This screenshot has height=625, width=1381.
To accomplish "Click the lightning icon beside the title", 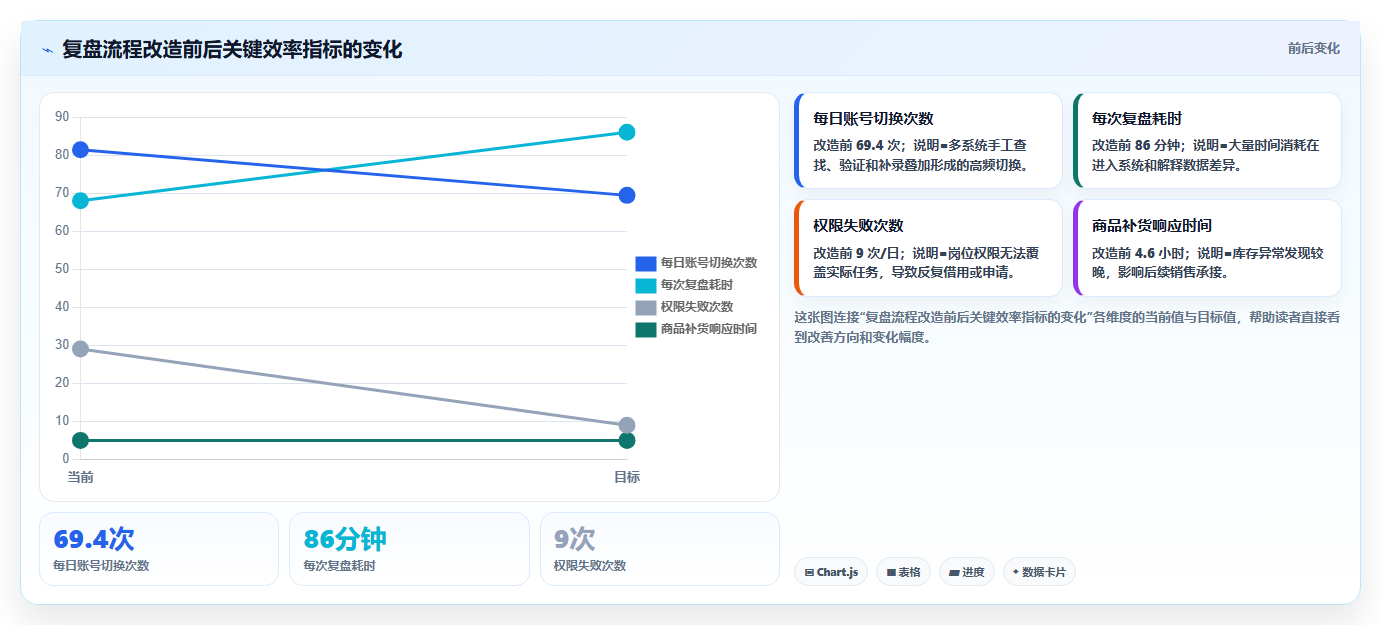I will [47, 50].
